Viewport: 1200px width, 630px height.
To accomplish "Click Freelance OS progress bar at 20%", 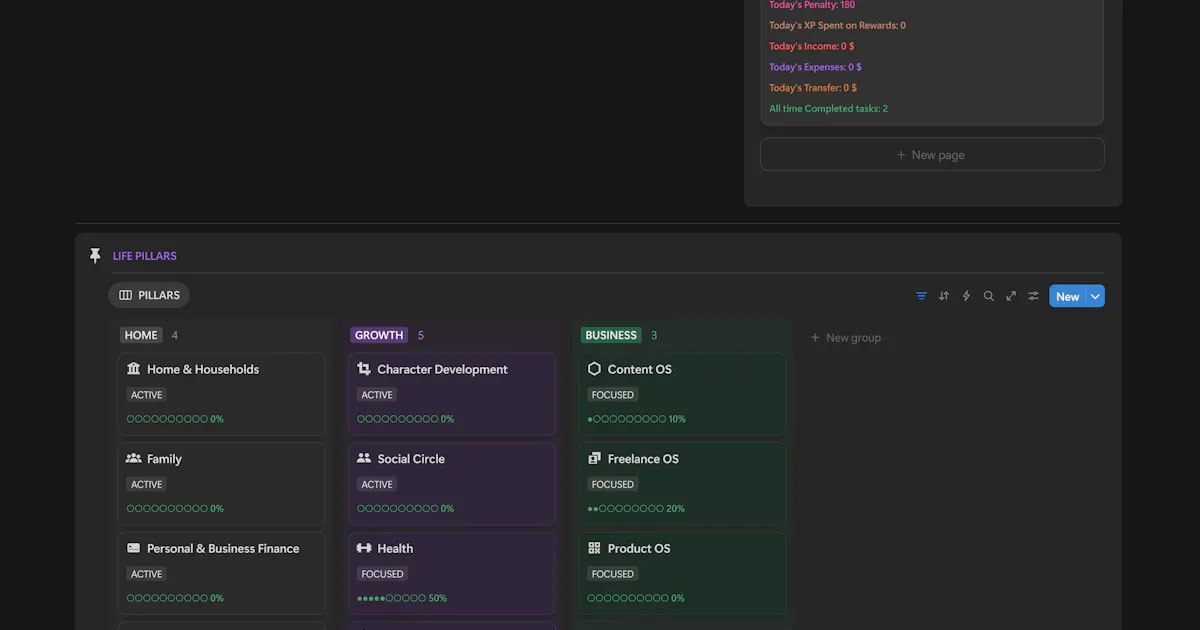I will (636, 508).
